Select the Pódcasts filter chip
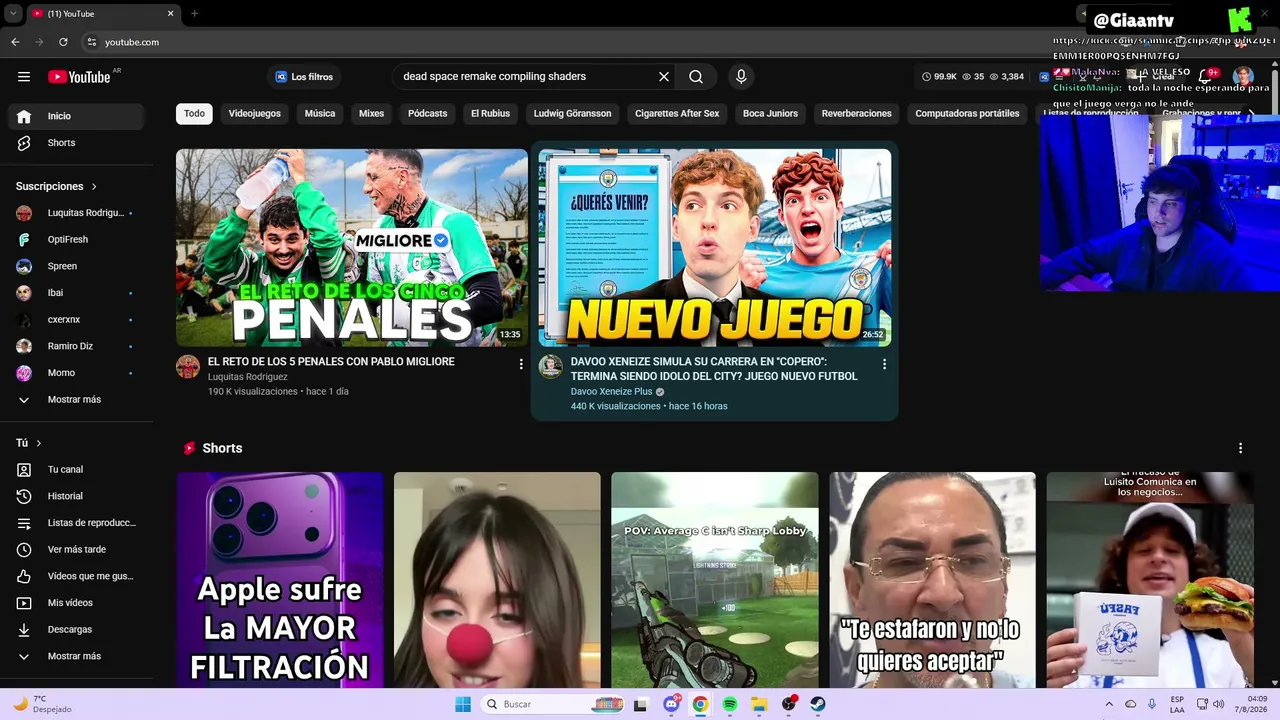This screenshot has width=1280, height=720. tap(428, 114)
